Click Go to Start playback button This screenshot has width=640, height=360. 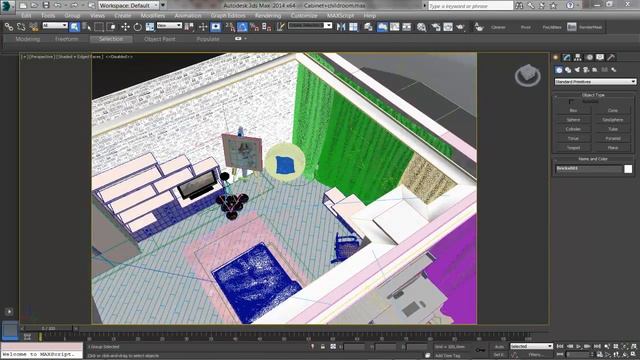pyautogui.click(x=560, y=346)
